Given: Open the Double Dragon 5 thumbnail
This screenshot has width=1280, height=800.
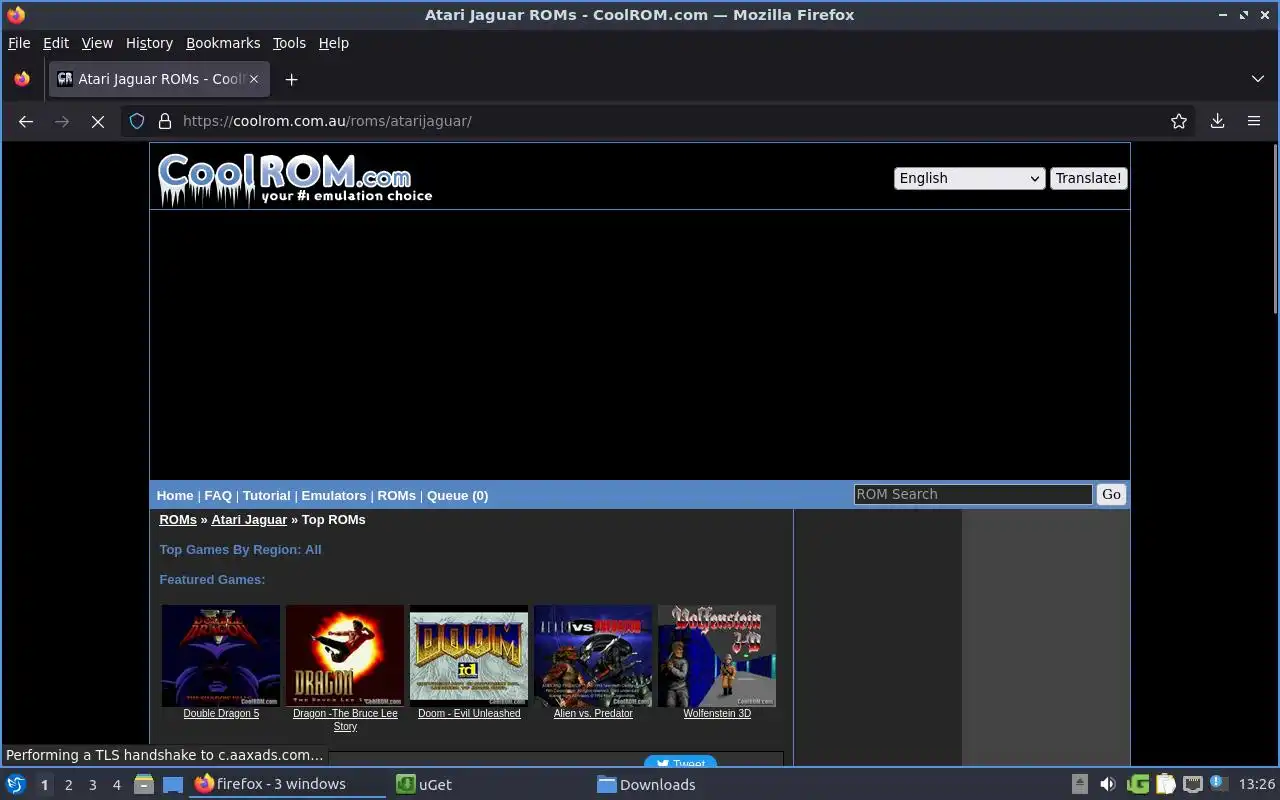Looking at the screenshot, I should pyautogui.click(x=221, y=655).
